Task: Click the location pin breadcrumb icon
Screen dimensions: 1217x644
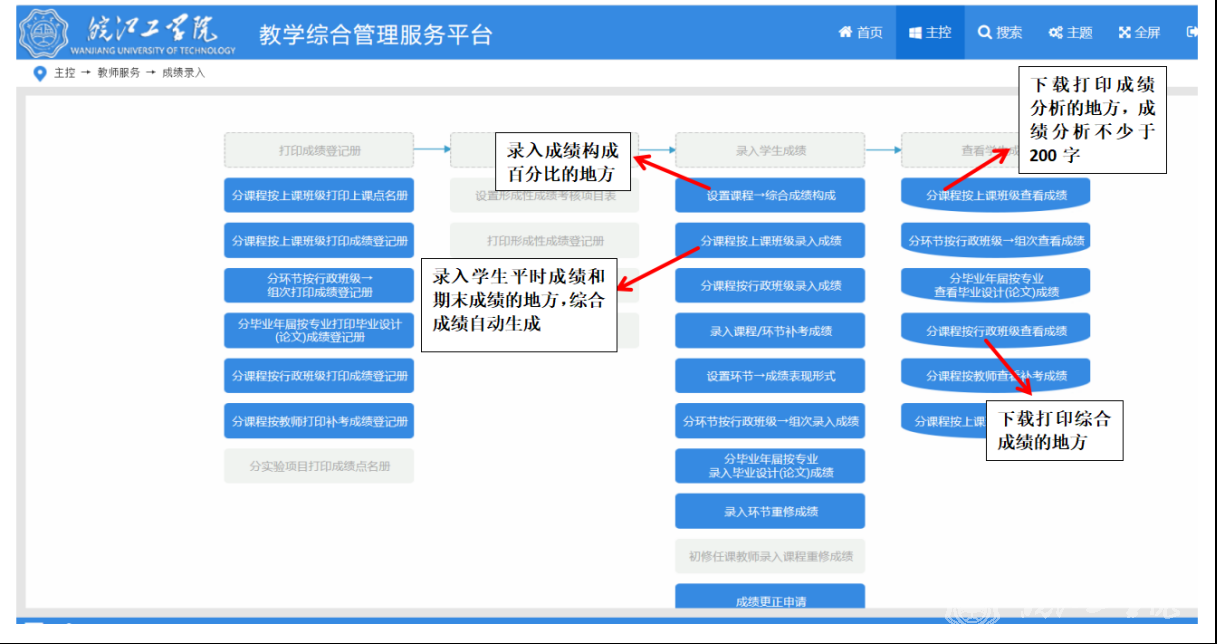Action: click(x=40, y=73)
